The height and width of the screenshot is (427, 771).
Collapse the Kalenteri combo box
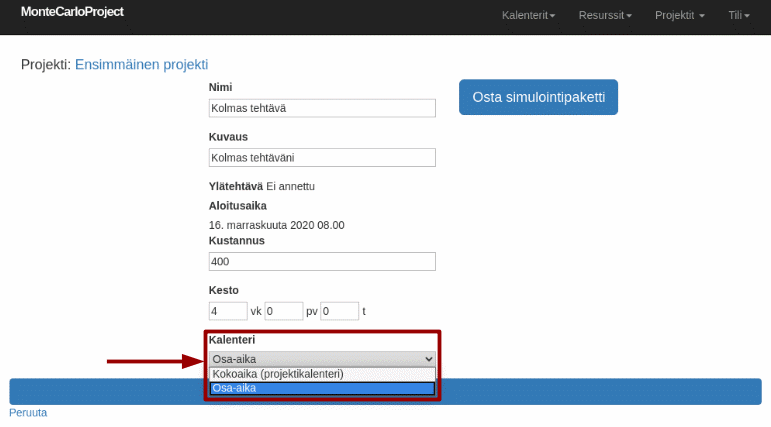point(322,359)
